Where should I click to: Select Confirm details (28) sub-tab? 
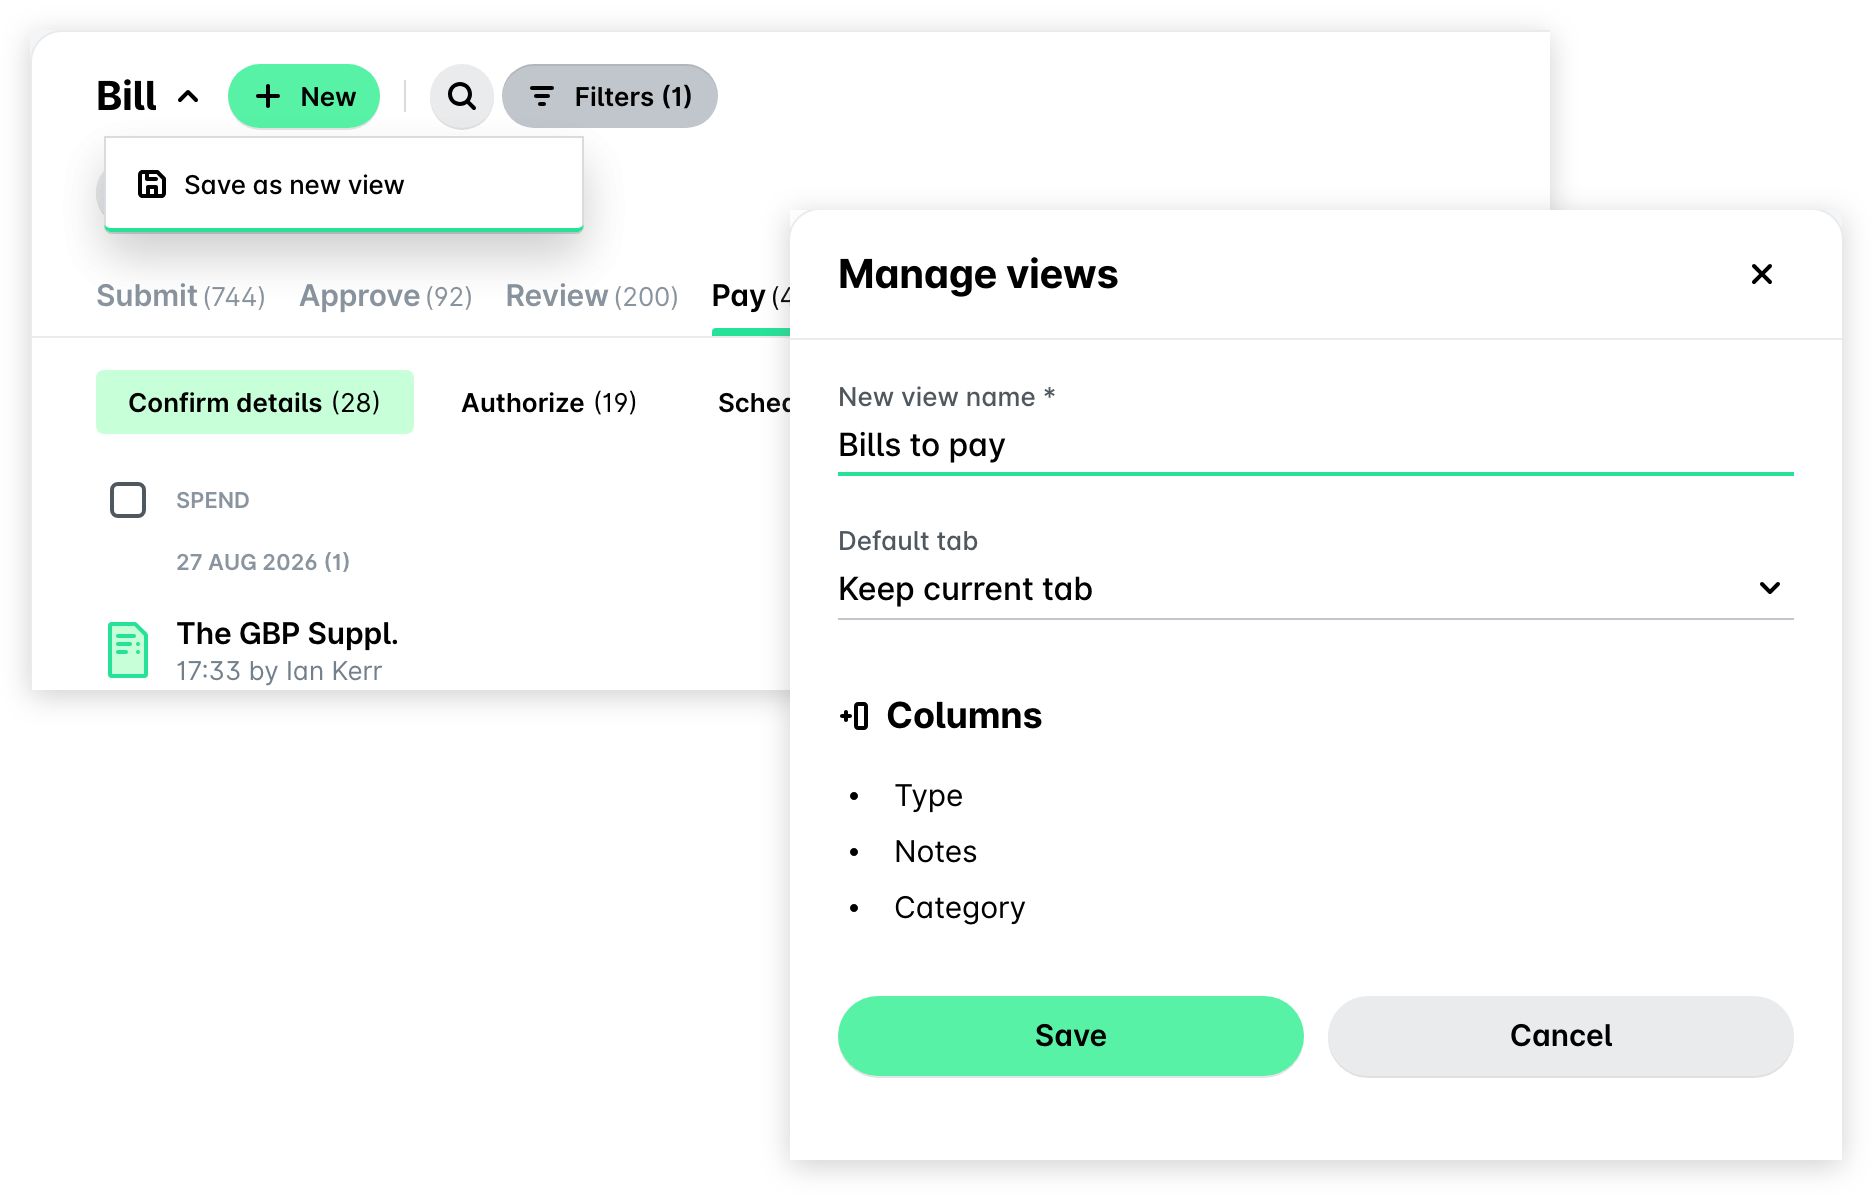click(255, 402)
